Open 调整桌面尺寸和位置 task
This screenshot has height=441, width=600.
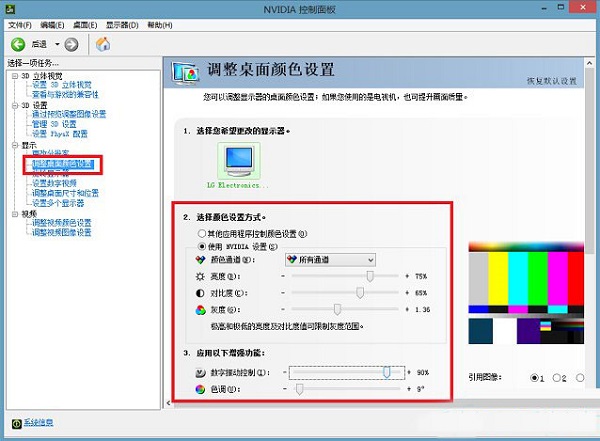[x=65, y=193]
